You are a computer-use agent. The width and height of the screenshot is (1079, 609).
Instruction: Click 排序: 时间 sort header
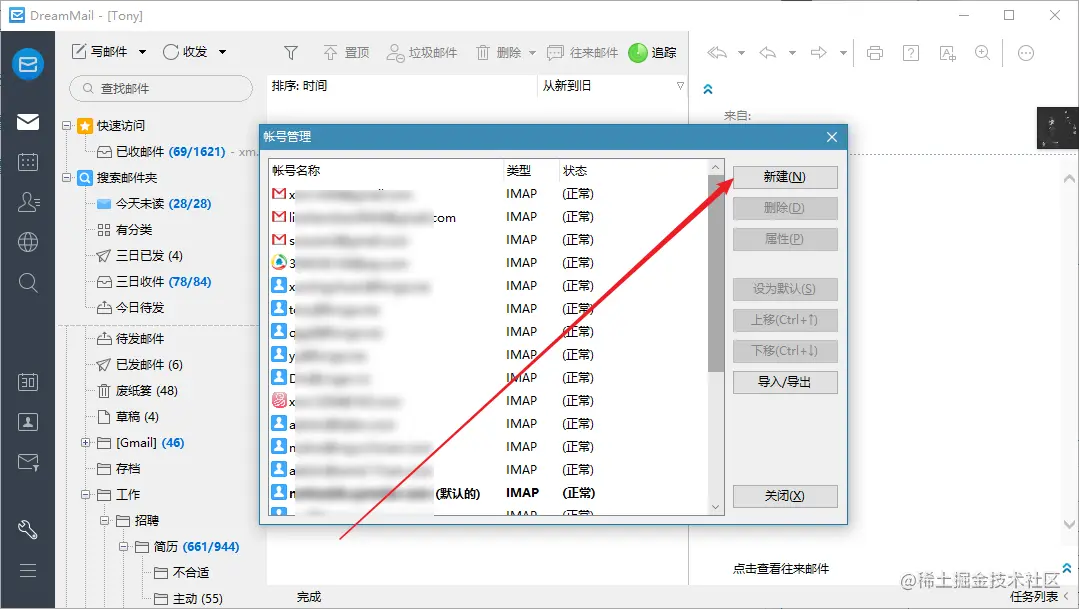tap(403, 86)
